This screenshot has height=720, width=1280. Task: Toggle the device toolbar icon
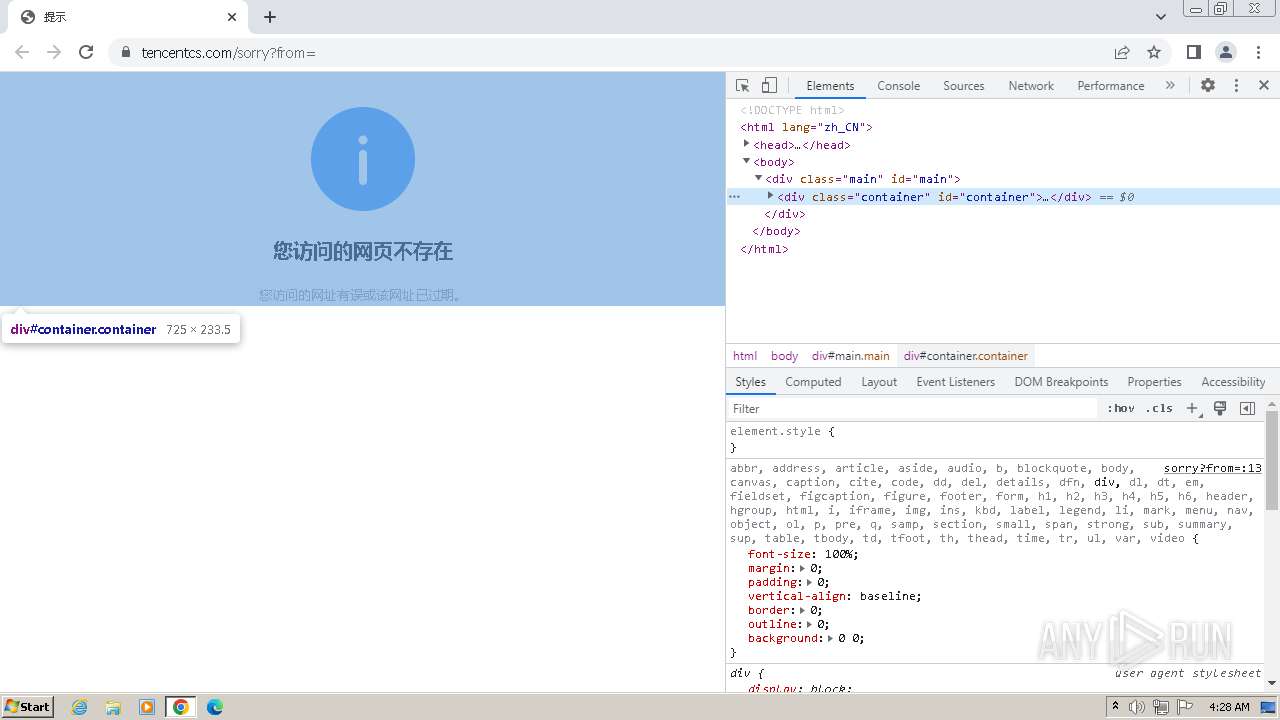(x=769, y=86)
